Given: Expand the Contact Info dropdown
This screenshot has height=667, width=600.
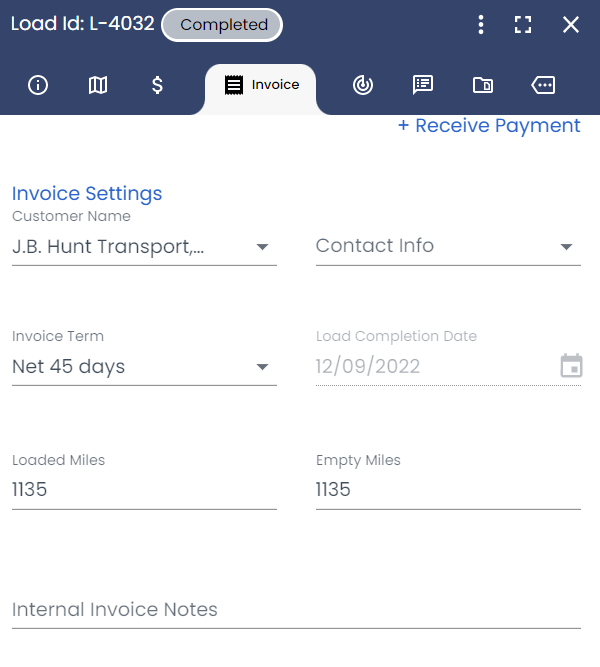Looking at the screenshot, I should (448, 247).
